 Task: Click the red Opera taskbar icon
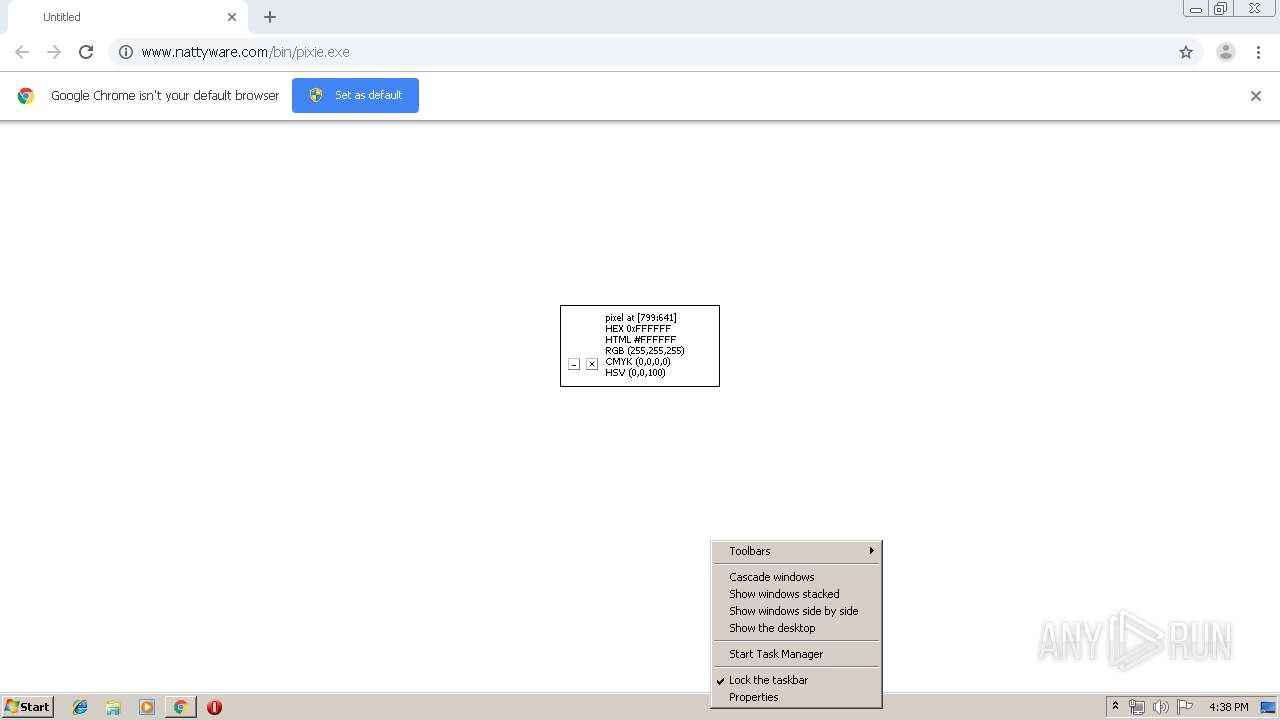214,707
